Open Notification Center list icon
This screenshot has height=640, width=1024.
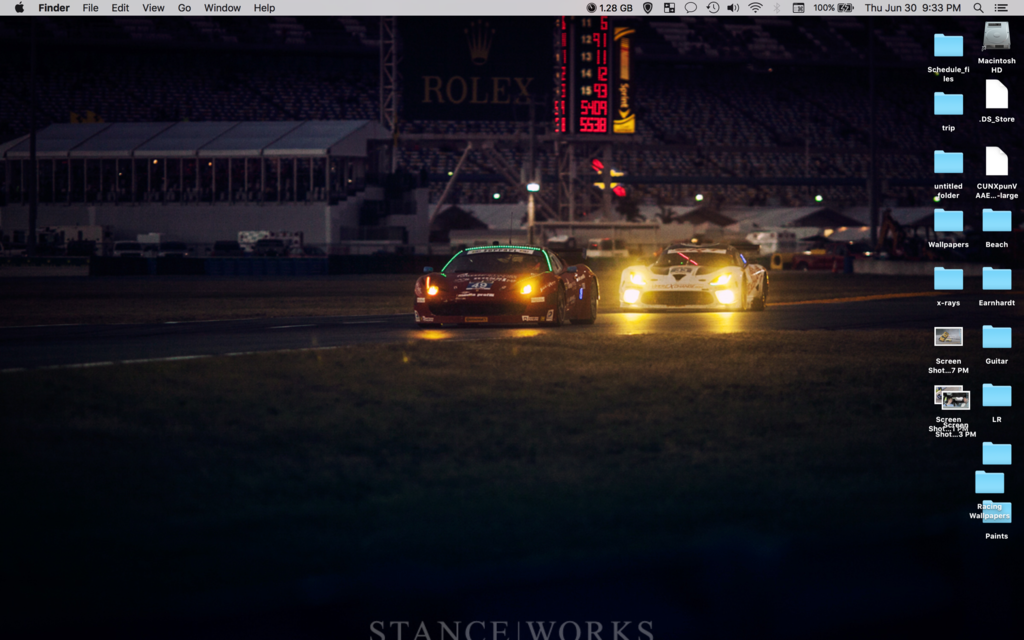[x=1002, y=8]
